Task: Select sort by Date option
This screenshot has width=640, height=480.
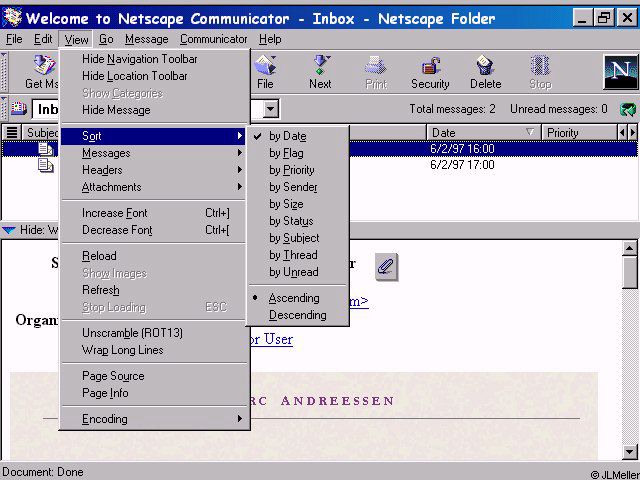Action: (x=298, y=136)
